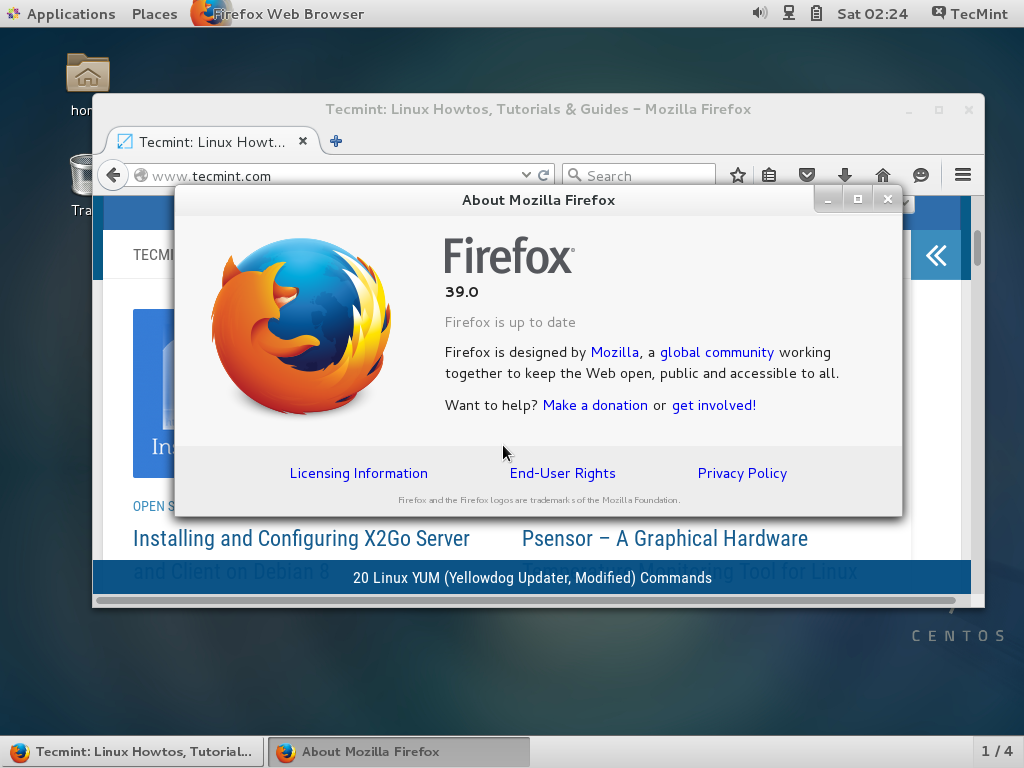
Task: Click the site identity globe icon
Action: coord(140,175)
